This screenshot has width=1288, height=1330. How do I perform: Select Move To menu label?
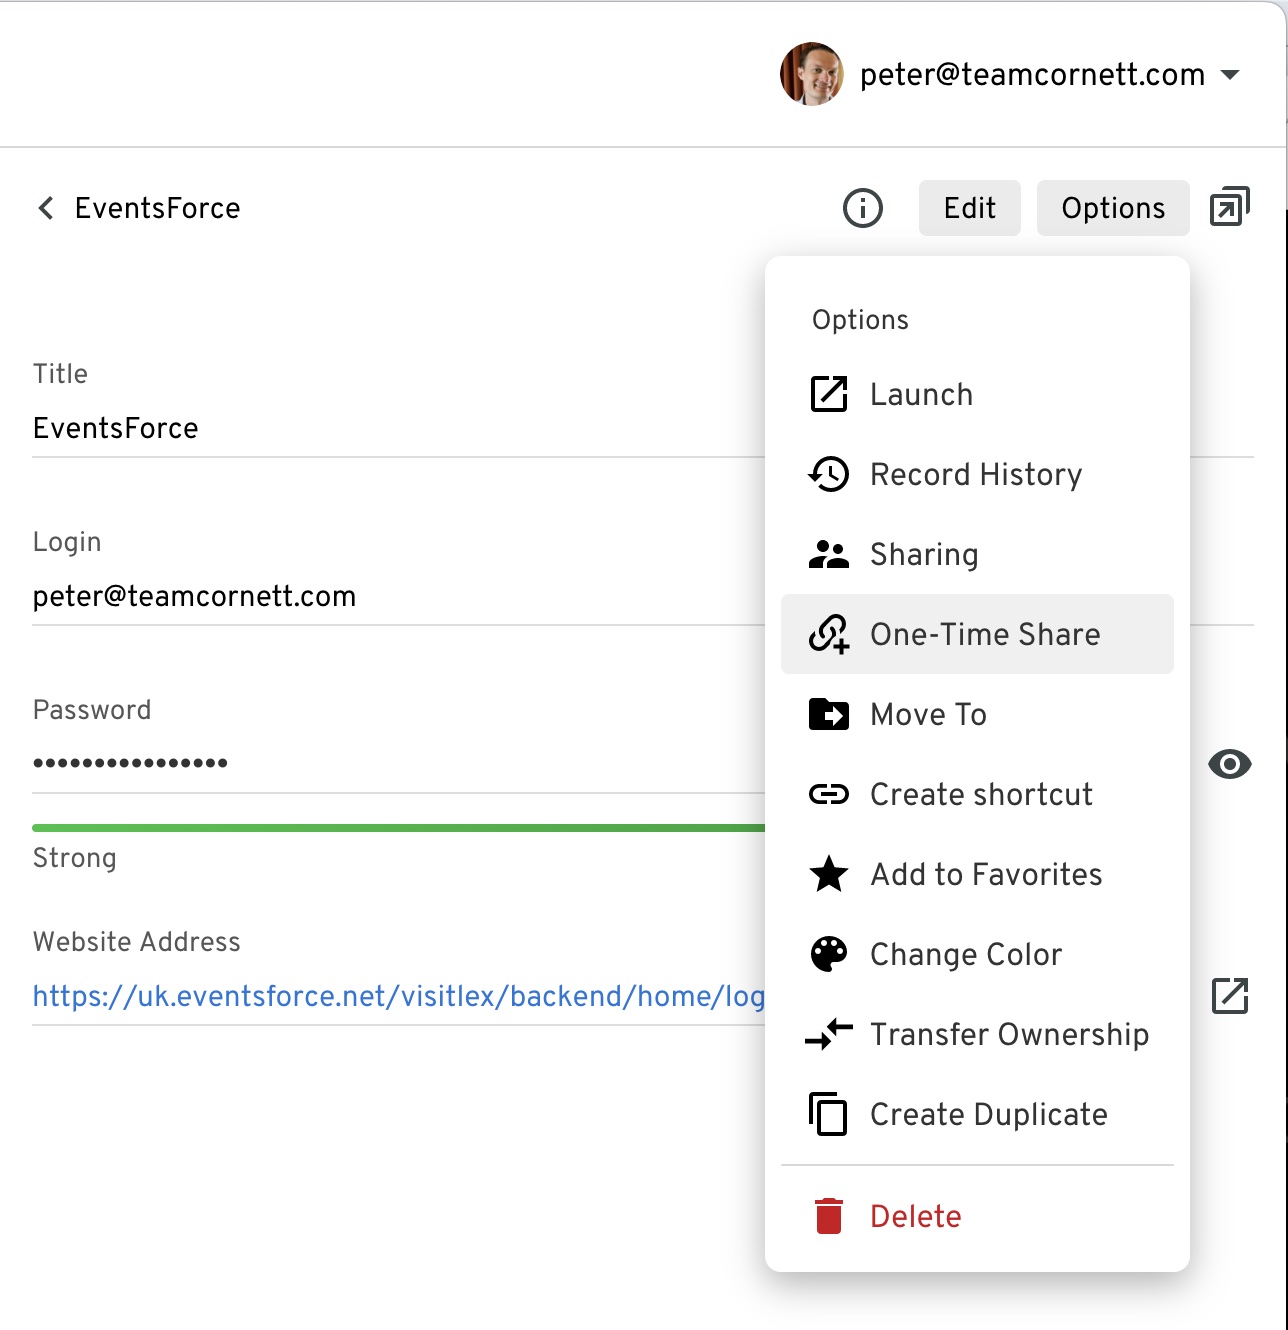pyautogui.click(x=928, y=714)
